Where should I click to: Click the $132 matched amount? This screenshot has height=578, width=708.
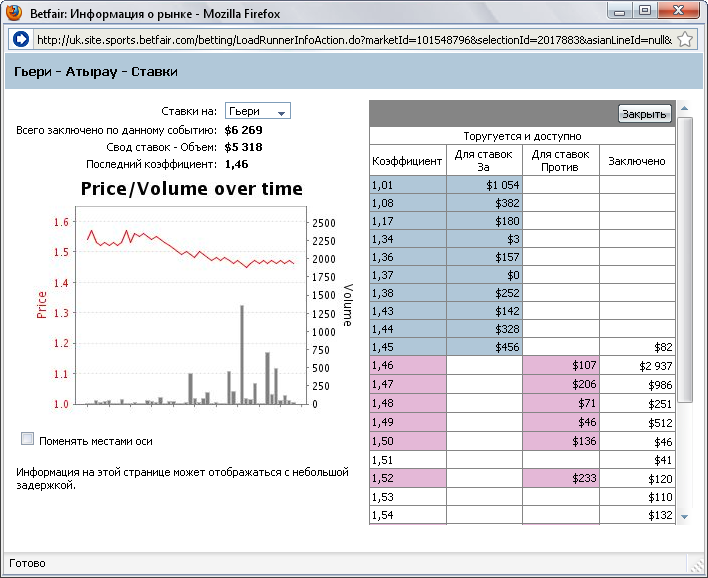pos(660,515)
